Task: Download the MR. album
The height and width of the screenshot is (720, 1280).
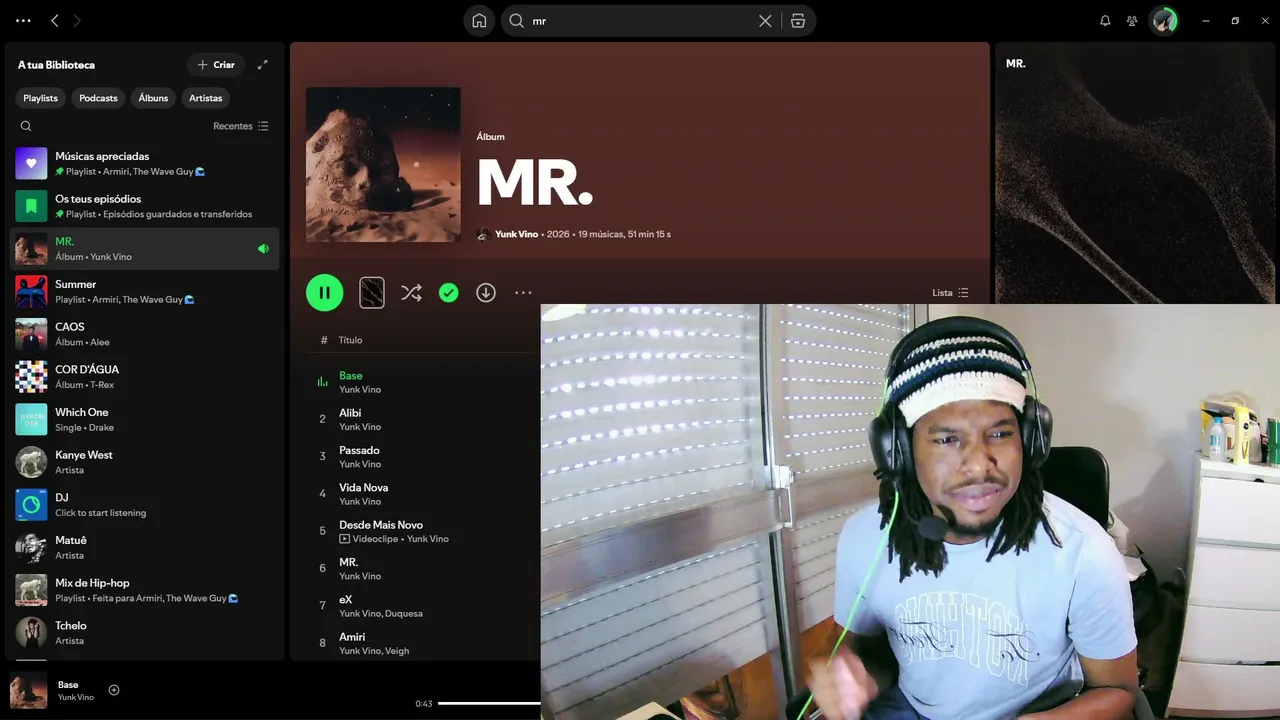Action: (486, 293)
